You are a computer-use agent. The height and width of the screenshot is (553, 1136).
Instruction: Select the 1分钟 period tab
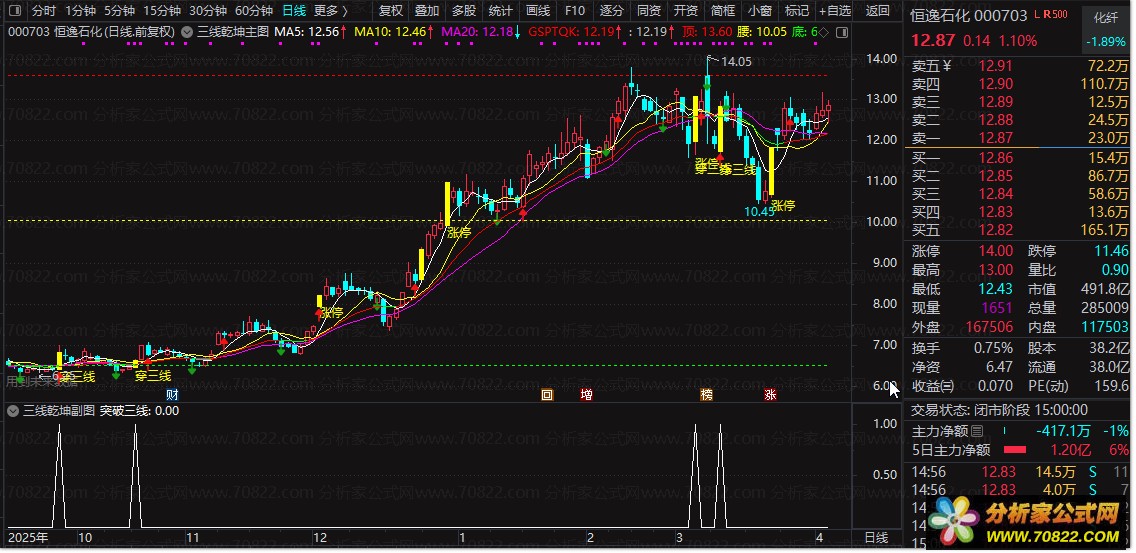tap(80, 11)
